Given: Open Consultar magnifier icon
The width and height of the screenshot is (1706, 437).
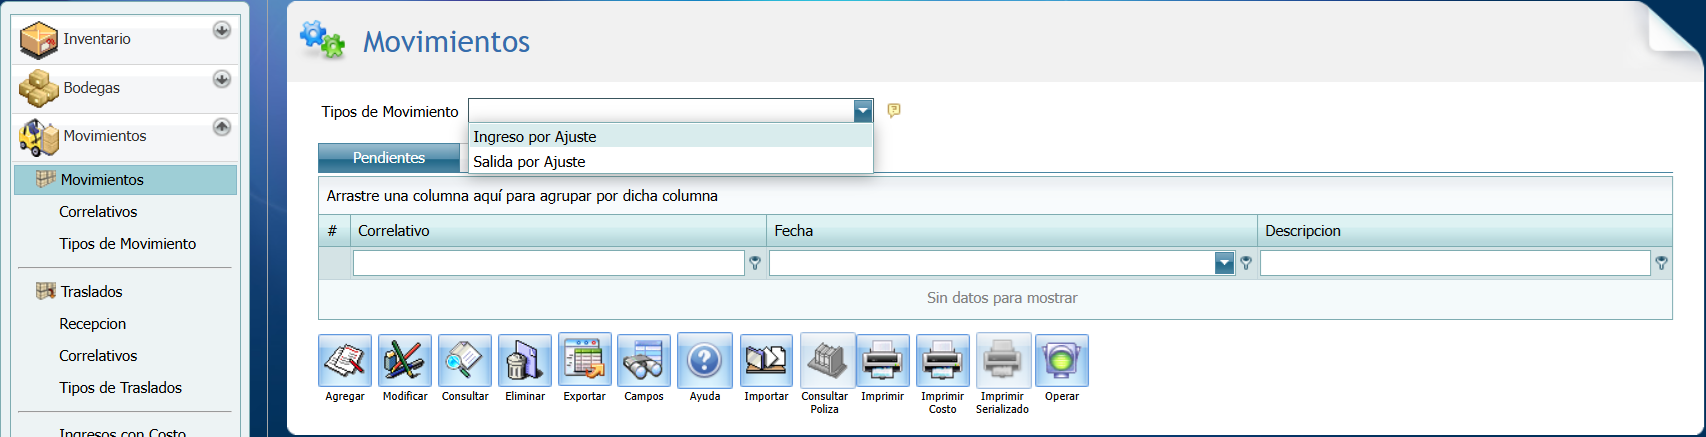Looking at the screenshot, I should click(x=465, y=361).
